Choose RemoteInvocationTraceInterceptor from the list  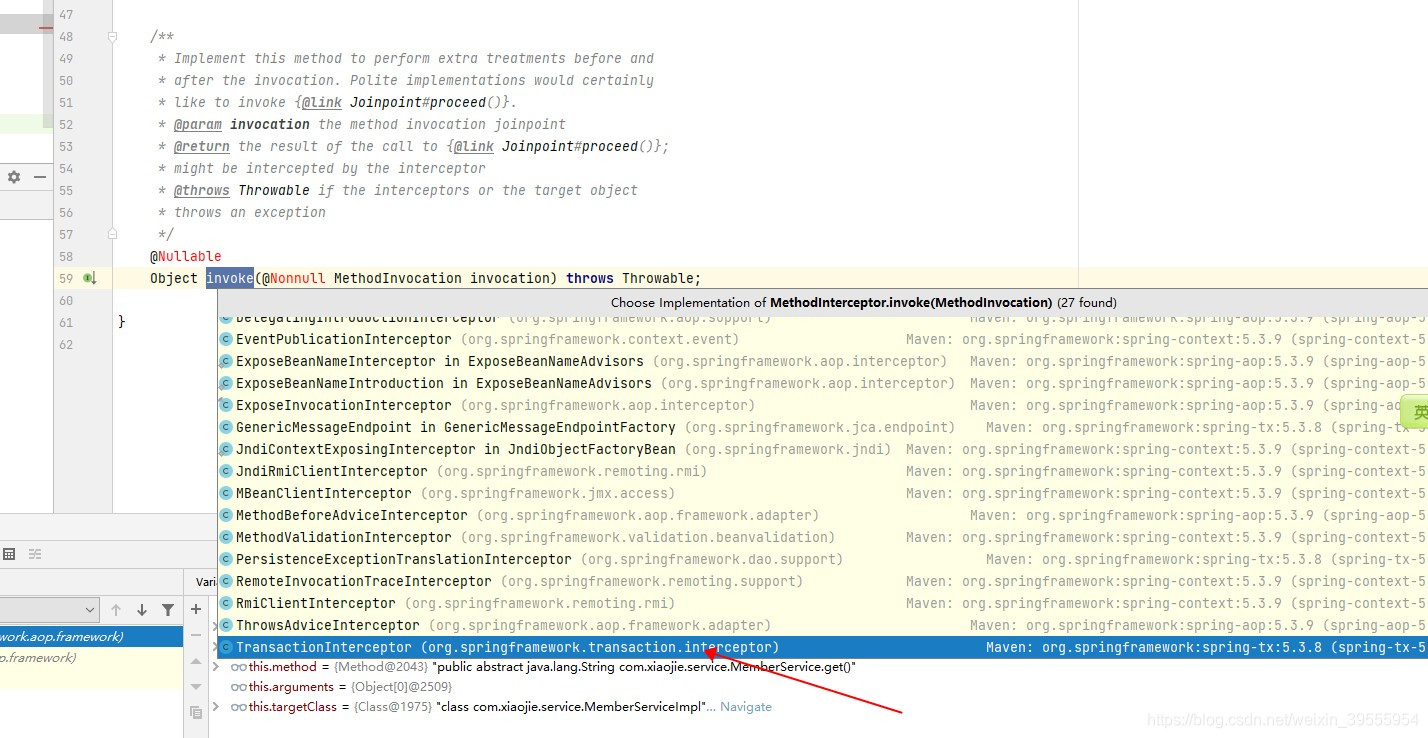click(822, 582)
